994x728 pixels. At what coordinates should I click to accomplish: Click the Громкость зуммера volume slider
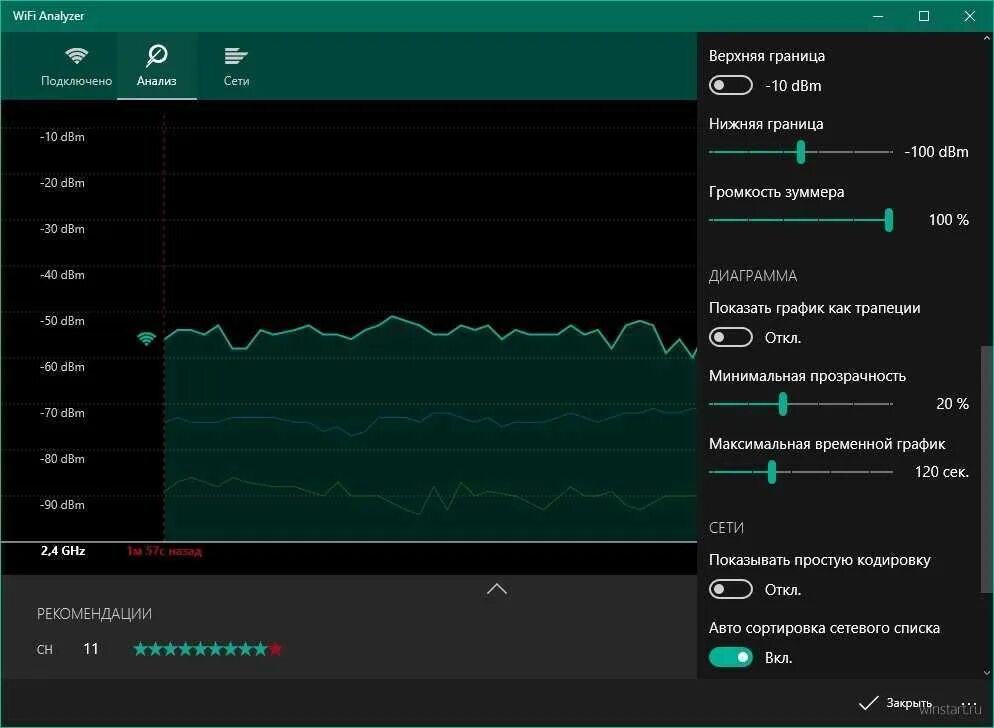[x=888, y=220]
